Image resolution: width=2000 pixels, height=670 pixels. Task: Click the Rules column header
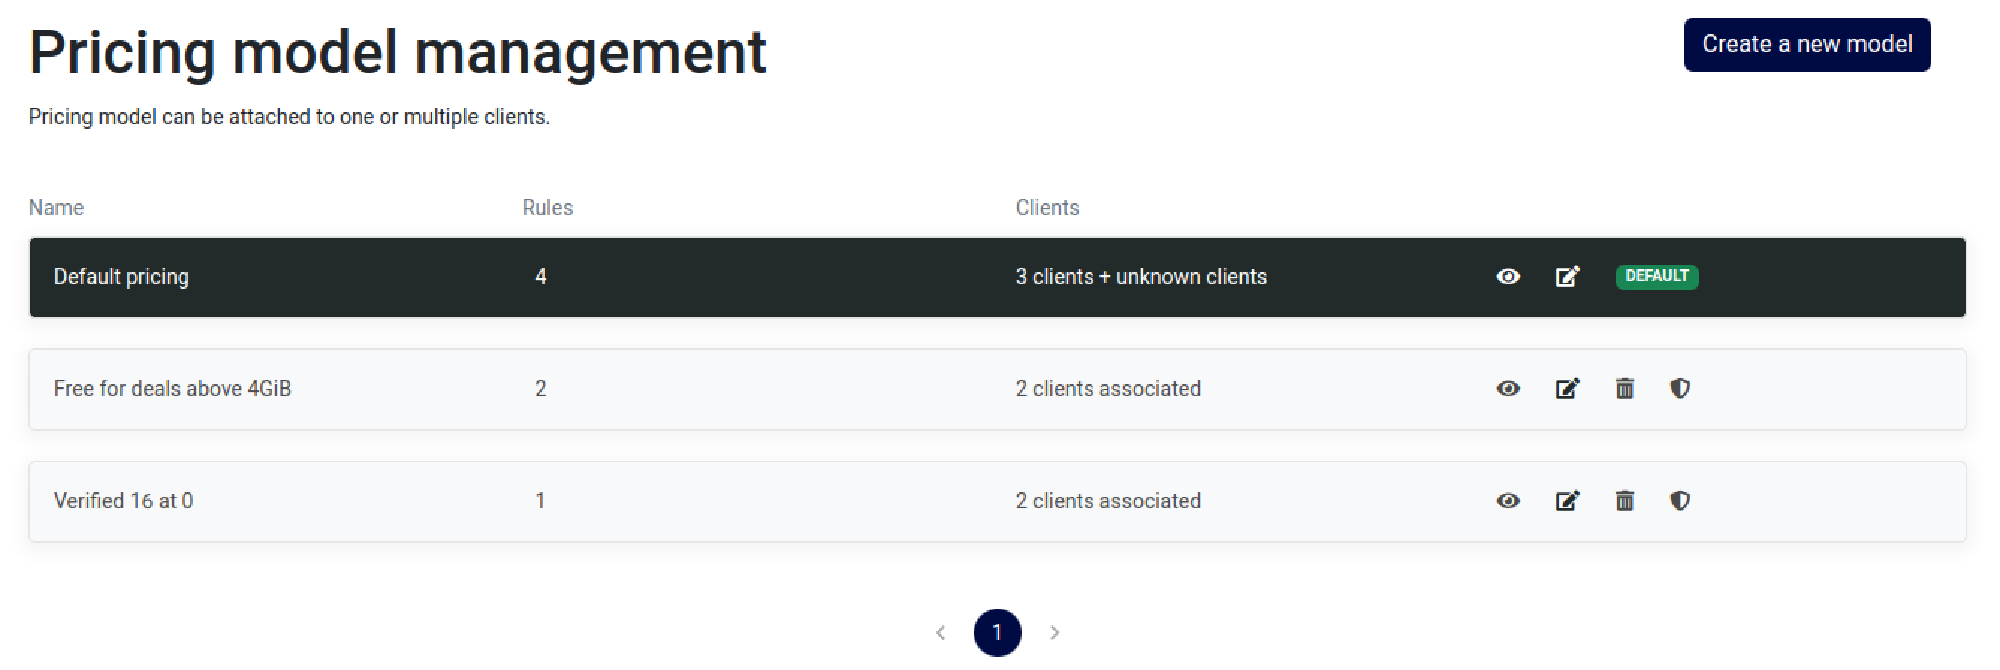(x=545, y=207)
